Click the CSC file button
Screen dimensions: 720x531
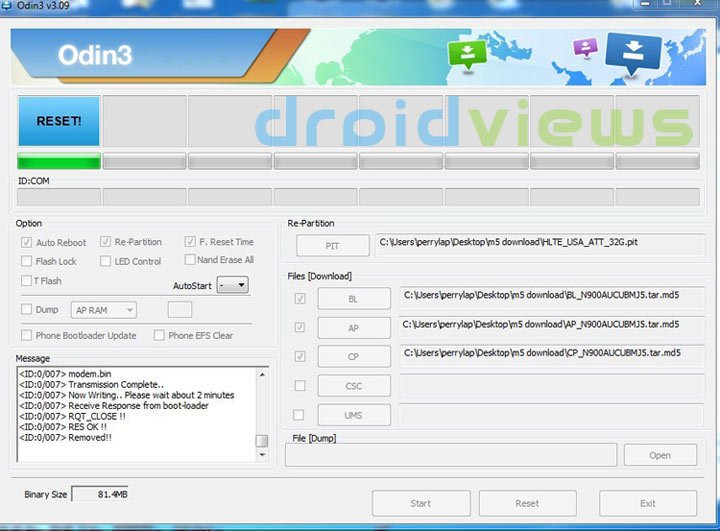point(354,386)
